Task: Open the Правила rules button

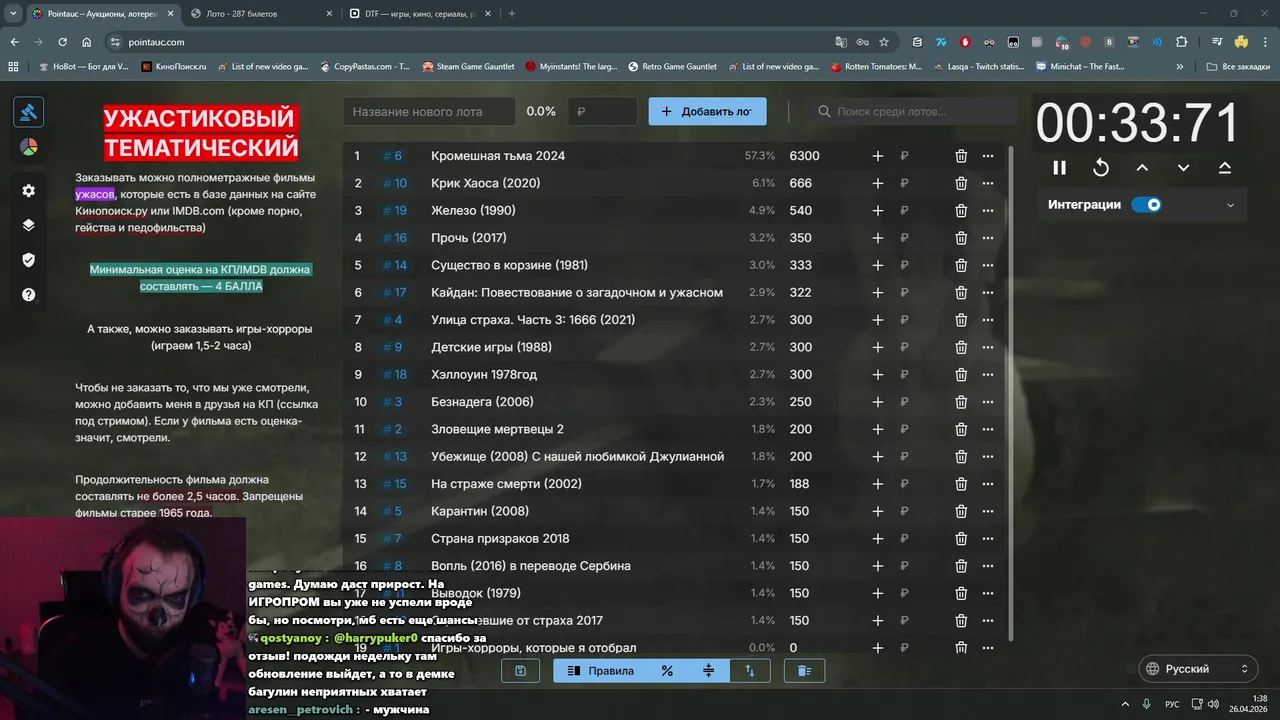Action: (x=600, y=671)
